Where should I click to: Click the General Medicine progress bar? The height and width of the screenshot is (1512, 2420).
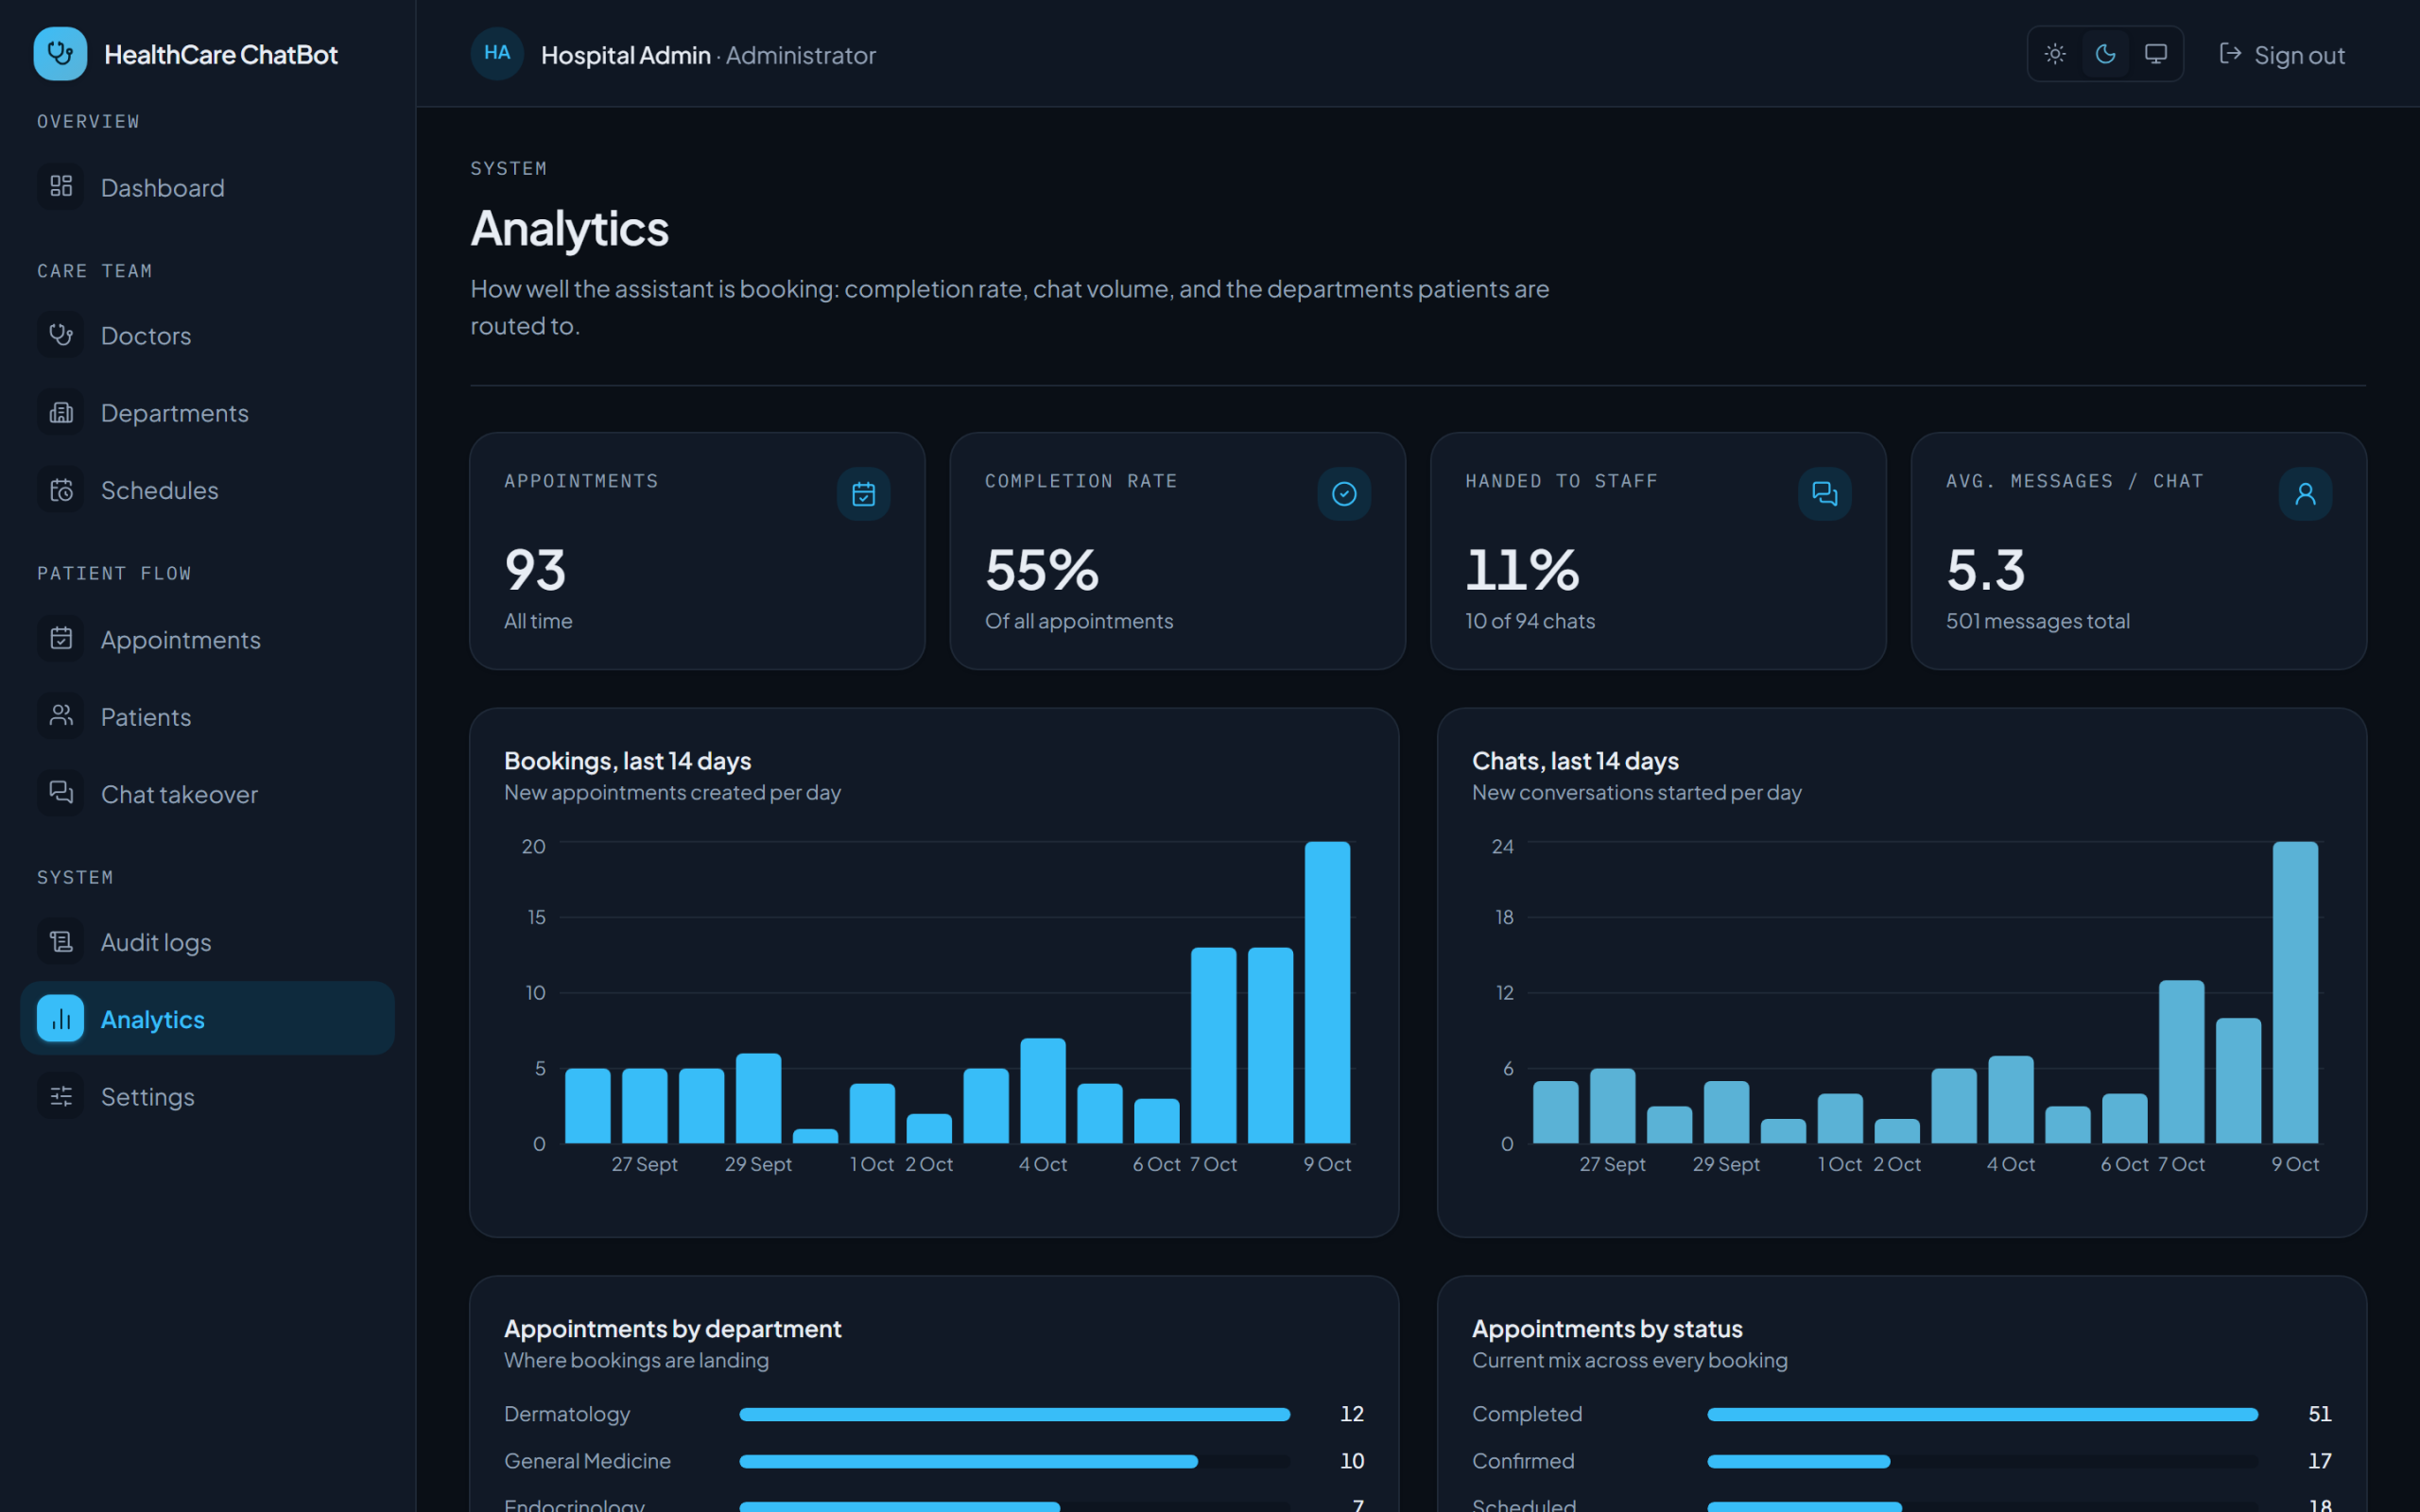[1014, 1461]
